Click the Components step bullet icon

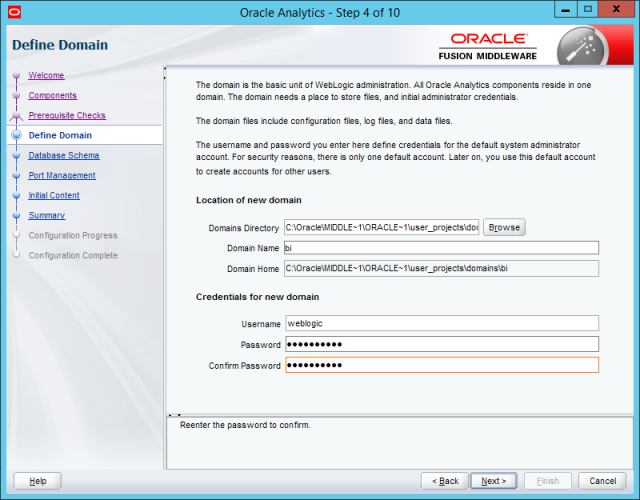(x=16, y=96)
